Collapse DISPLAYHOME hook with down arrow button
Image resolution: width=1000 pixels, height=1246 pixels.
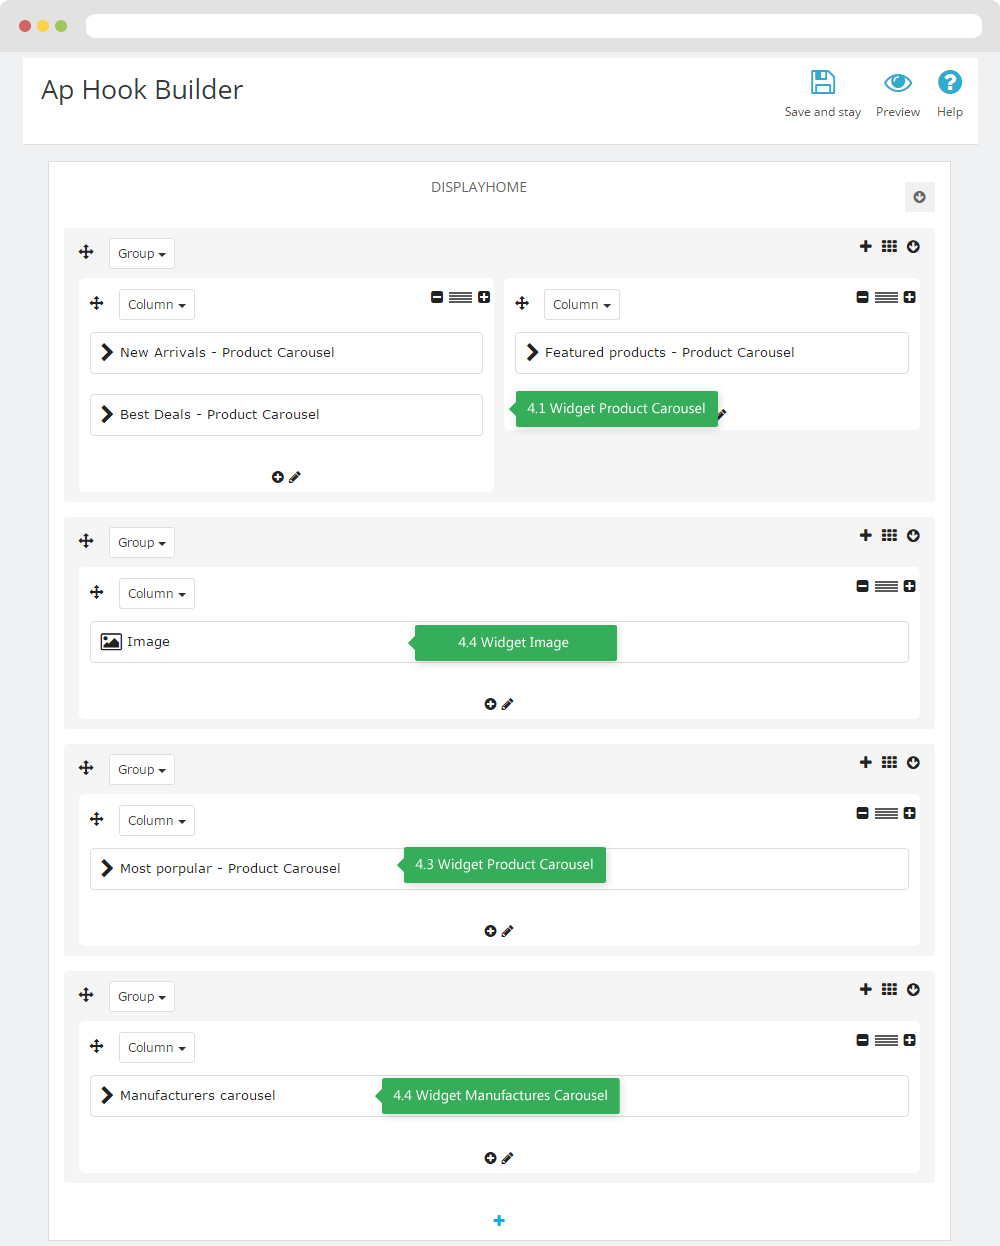click(920, 197)
